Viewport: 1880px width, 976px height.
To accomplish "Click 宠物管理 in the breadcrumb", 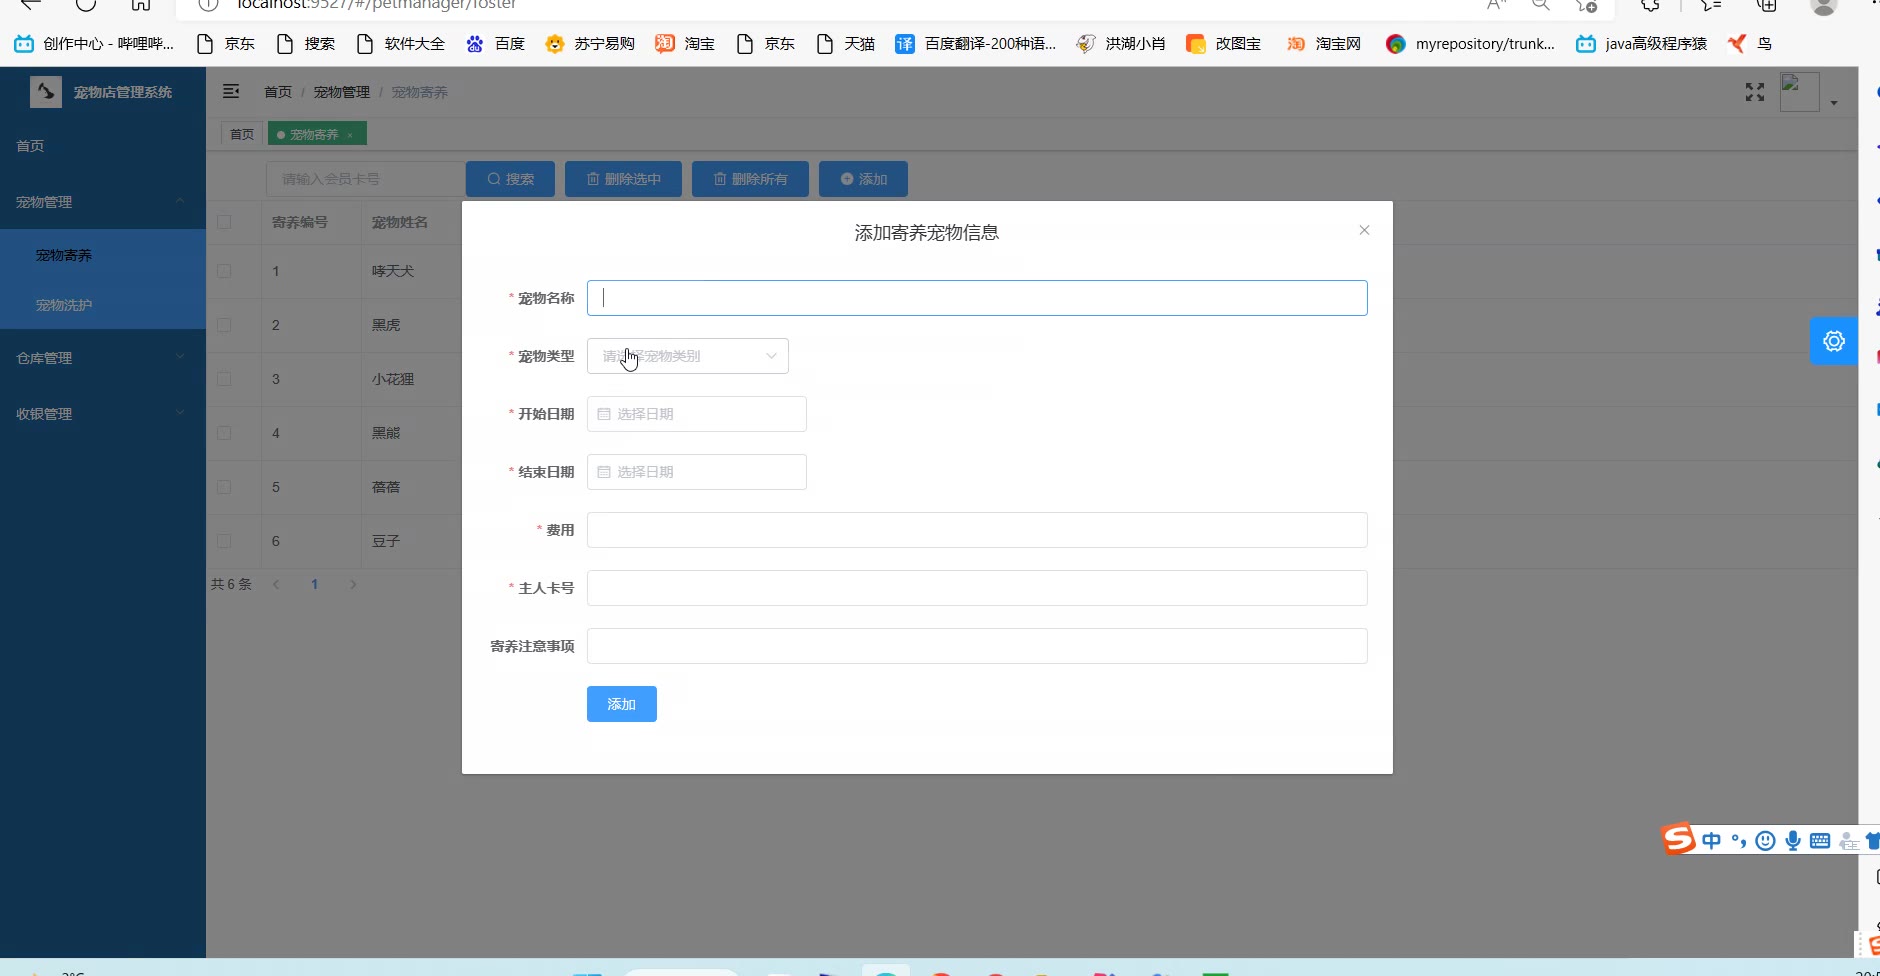I will [342, 92].
